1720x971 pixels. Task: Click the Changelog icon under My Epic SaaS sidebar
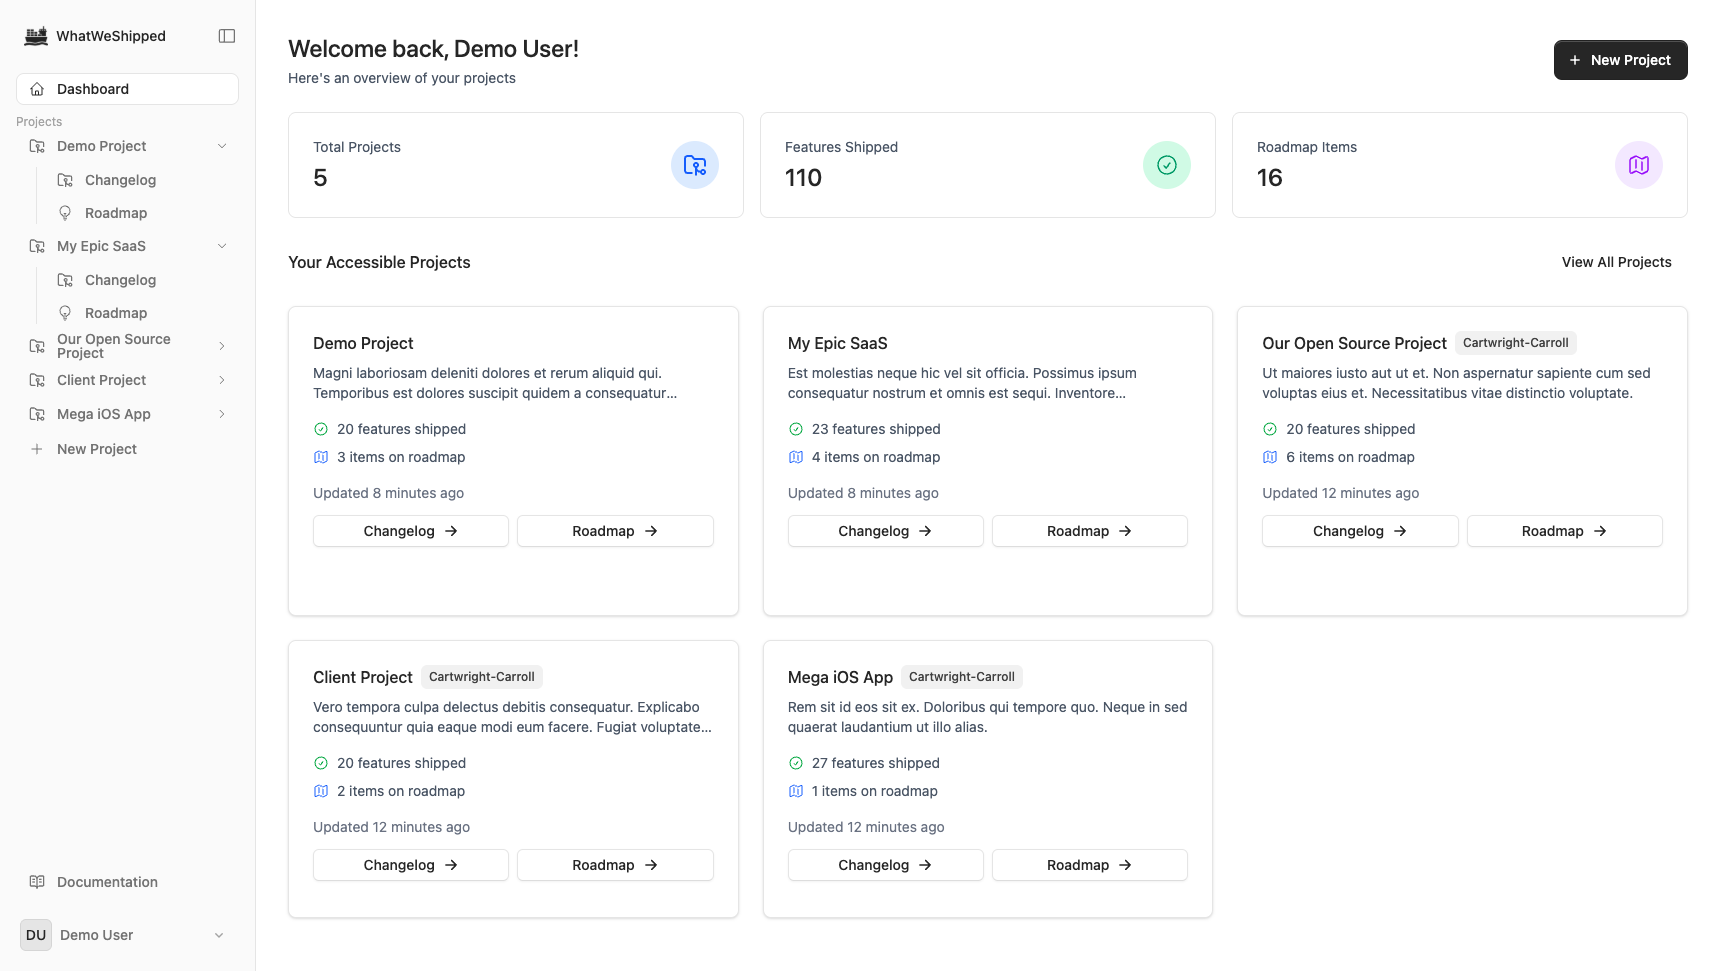point(65,280)
